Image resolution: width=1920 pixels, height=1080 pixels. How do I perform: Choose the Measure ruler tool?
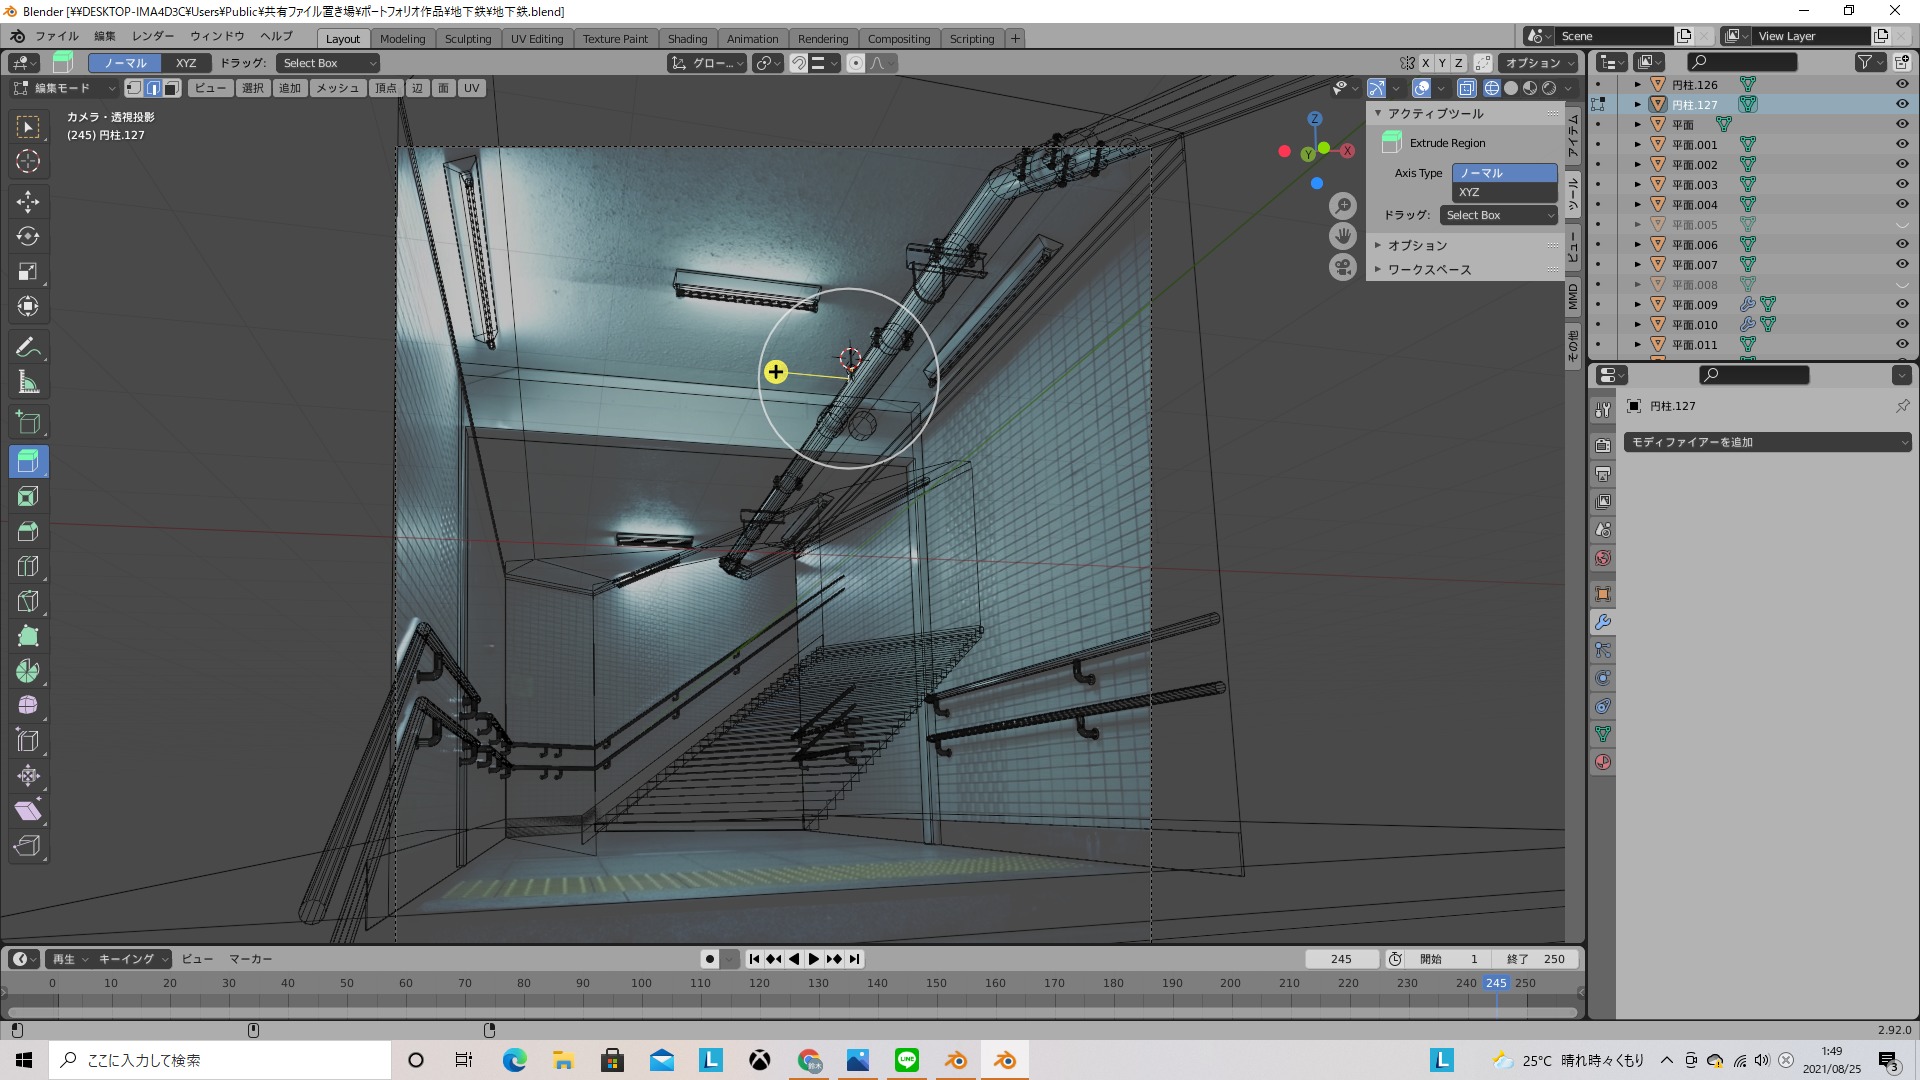pyautogui.click(x=28, y=382)
